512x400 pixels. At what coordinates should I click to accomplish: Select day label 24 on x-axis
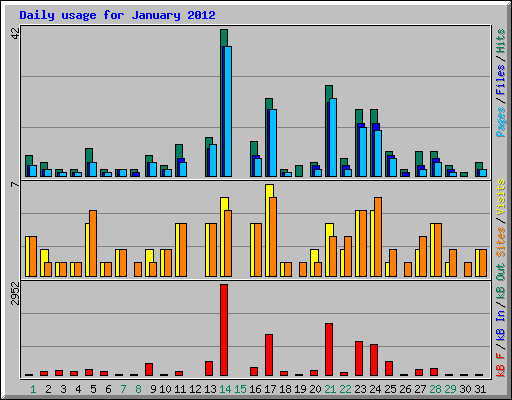coord(375,389)
